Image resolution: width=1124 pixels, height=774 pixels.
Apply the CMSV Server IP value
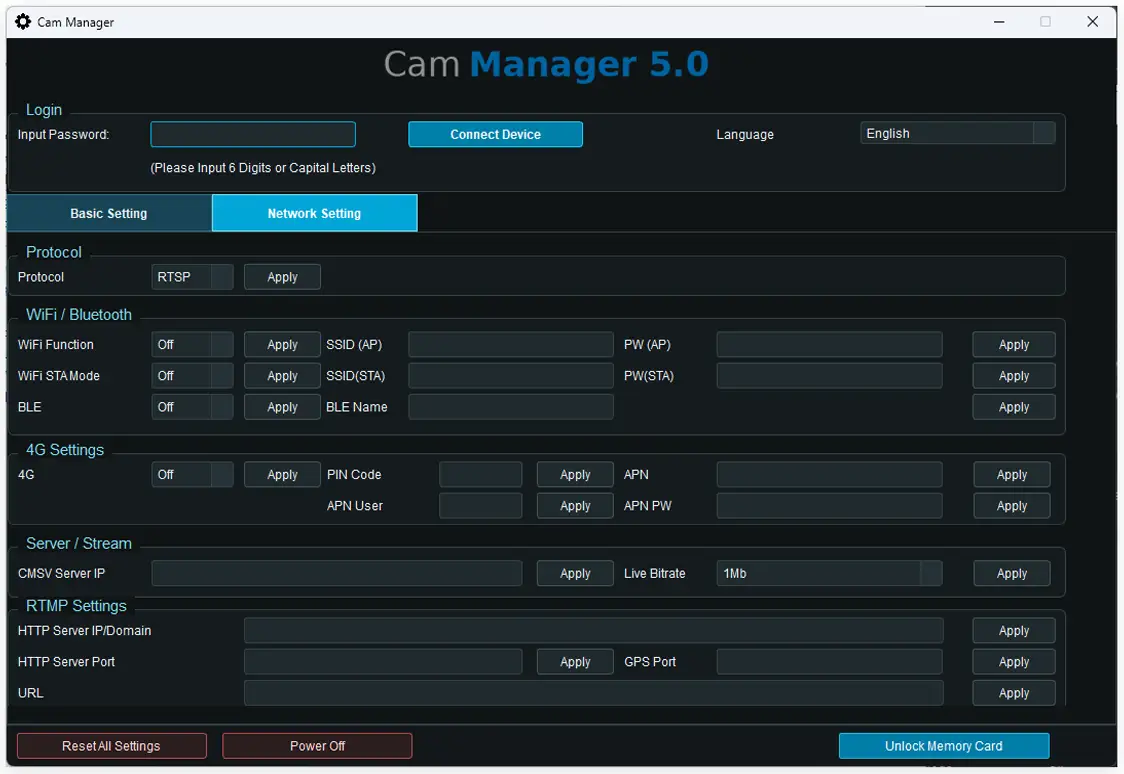click(575, 573)
